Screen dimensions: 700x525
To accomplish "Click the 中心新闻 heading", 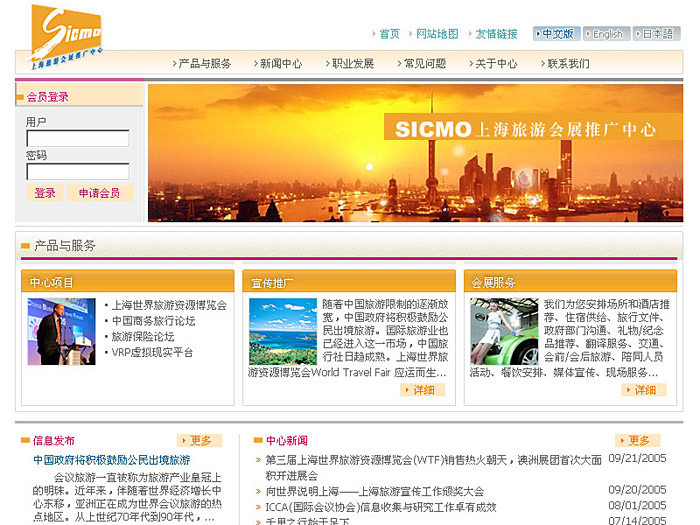I will [x=287, y=441].
